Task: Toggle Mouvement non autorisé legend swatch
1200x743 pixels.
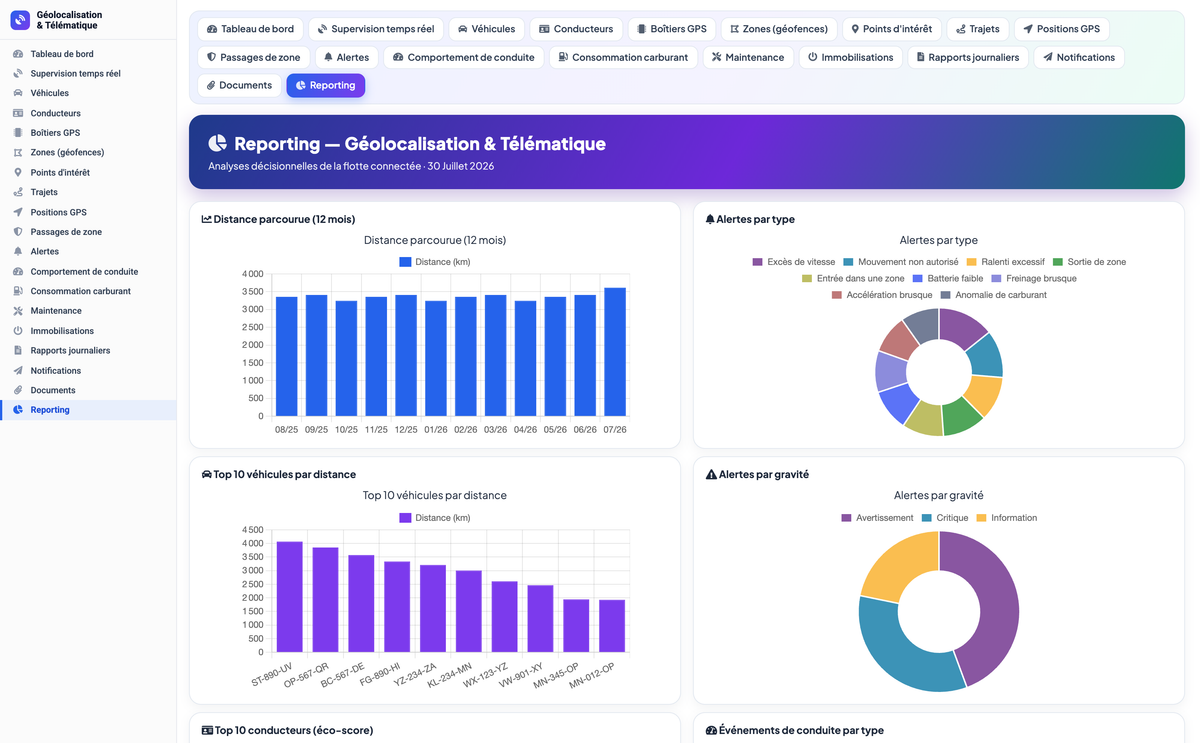Action: (x=848, y=262)
